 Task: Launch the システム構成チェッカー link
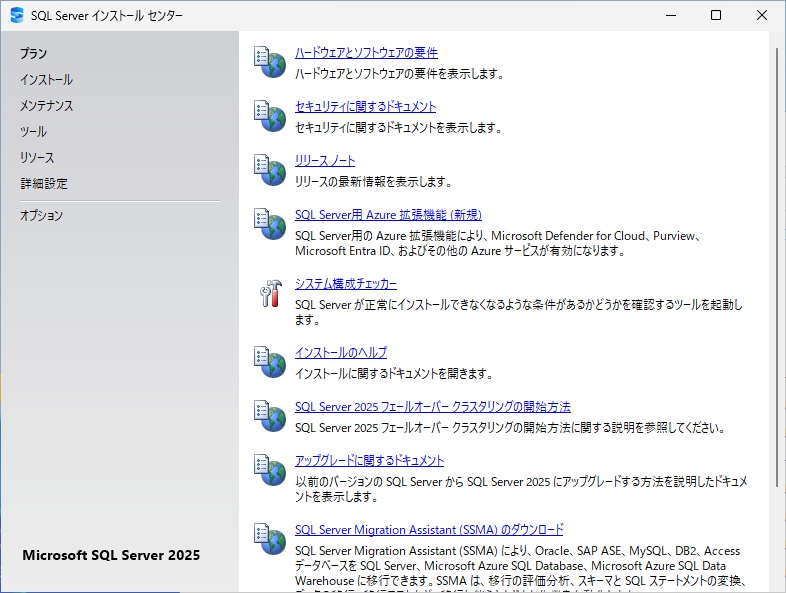tap(346, 284)
